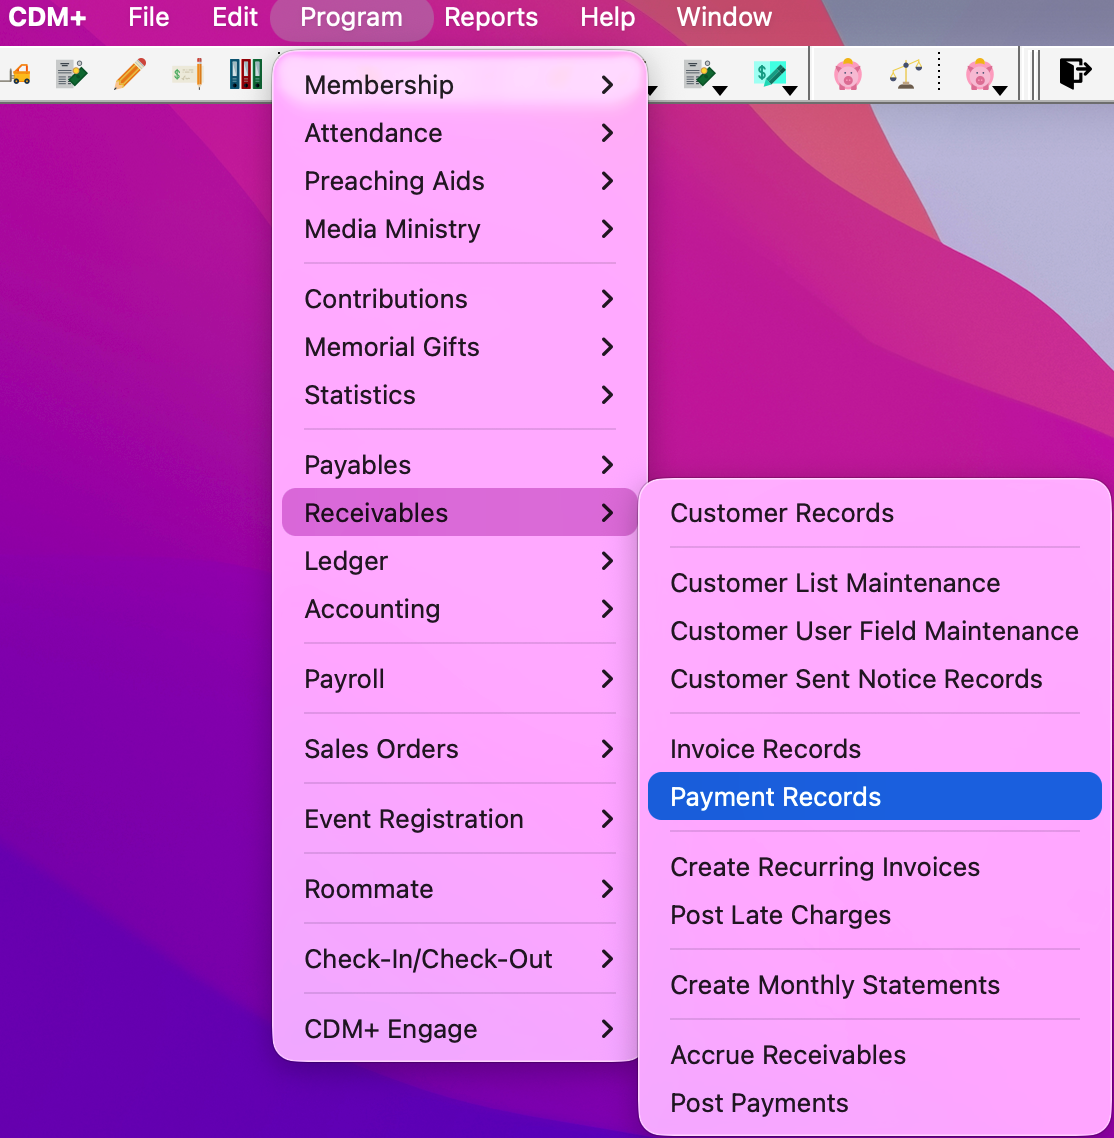Click the forklift truck toolbar icon
Screen dimensions: 1114x1138
17,74
